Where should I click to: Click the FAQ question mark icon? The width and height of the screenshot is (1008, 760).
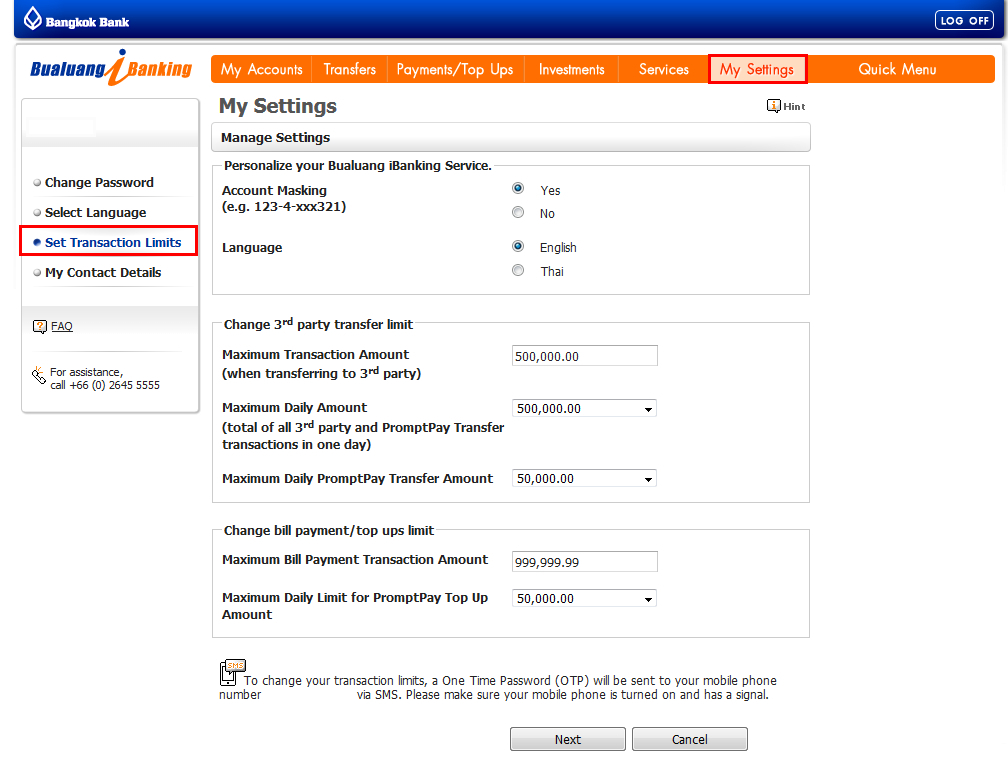pos(40,326)
